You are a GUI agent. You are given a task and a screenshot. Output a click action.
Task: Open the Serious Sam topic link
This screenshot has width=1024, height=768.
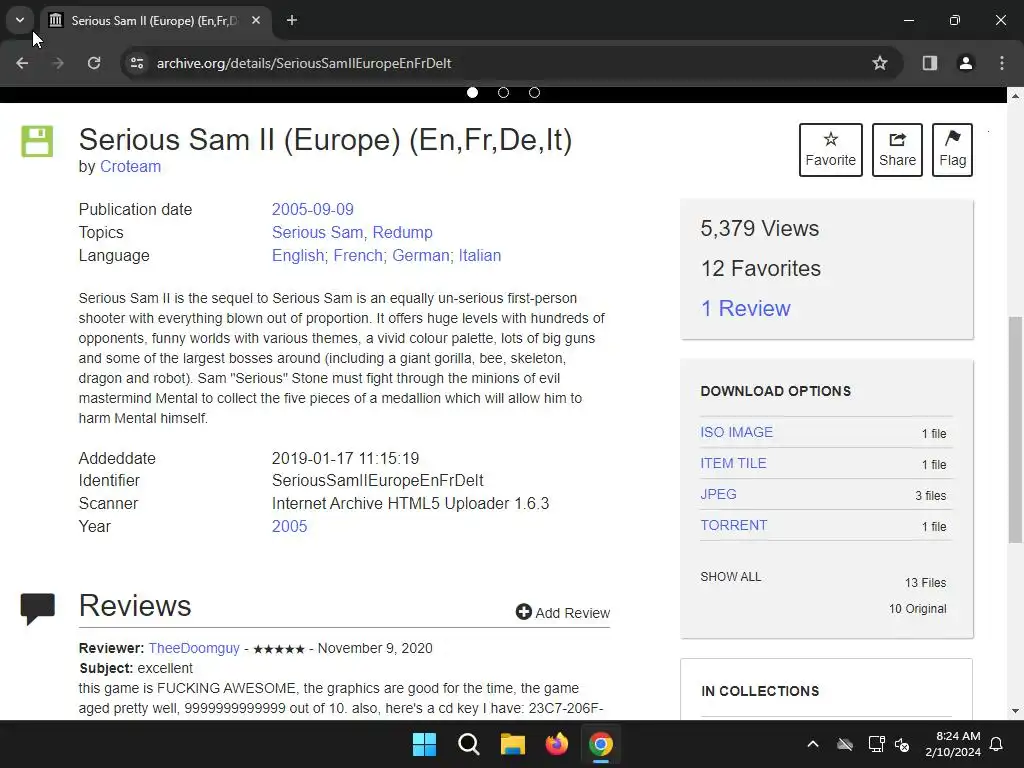pos(317,232)
